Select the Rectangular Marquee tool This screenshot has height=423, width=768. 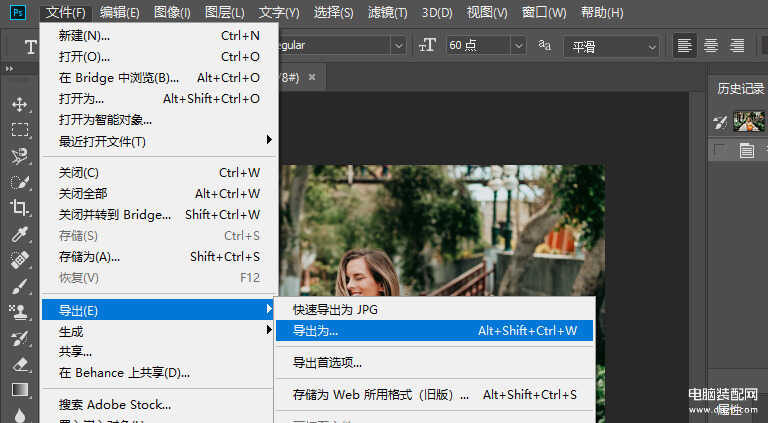pos(19,130)
